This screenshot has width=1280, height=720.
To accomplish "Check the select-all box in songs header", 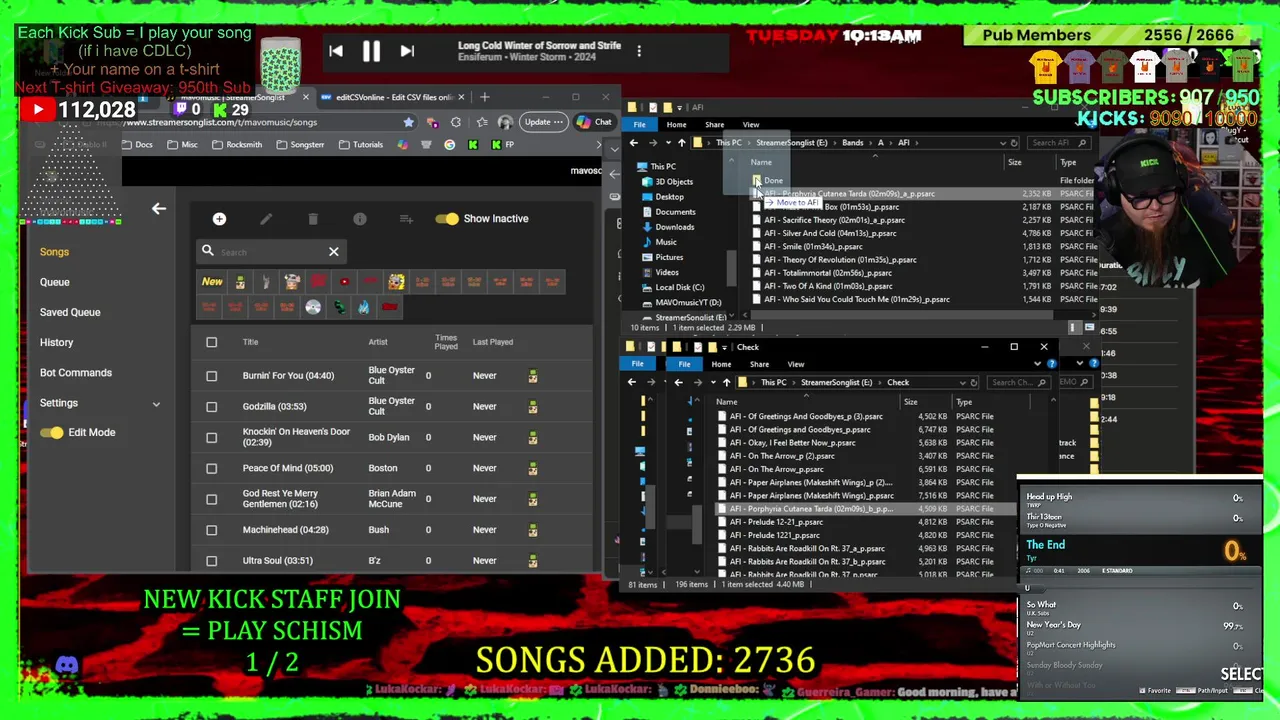I will click(211, 342).
